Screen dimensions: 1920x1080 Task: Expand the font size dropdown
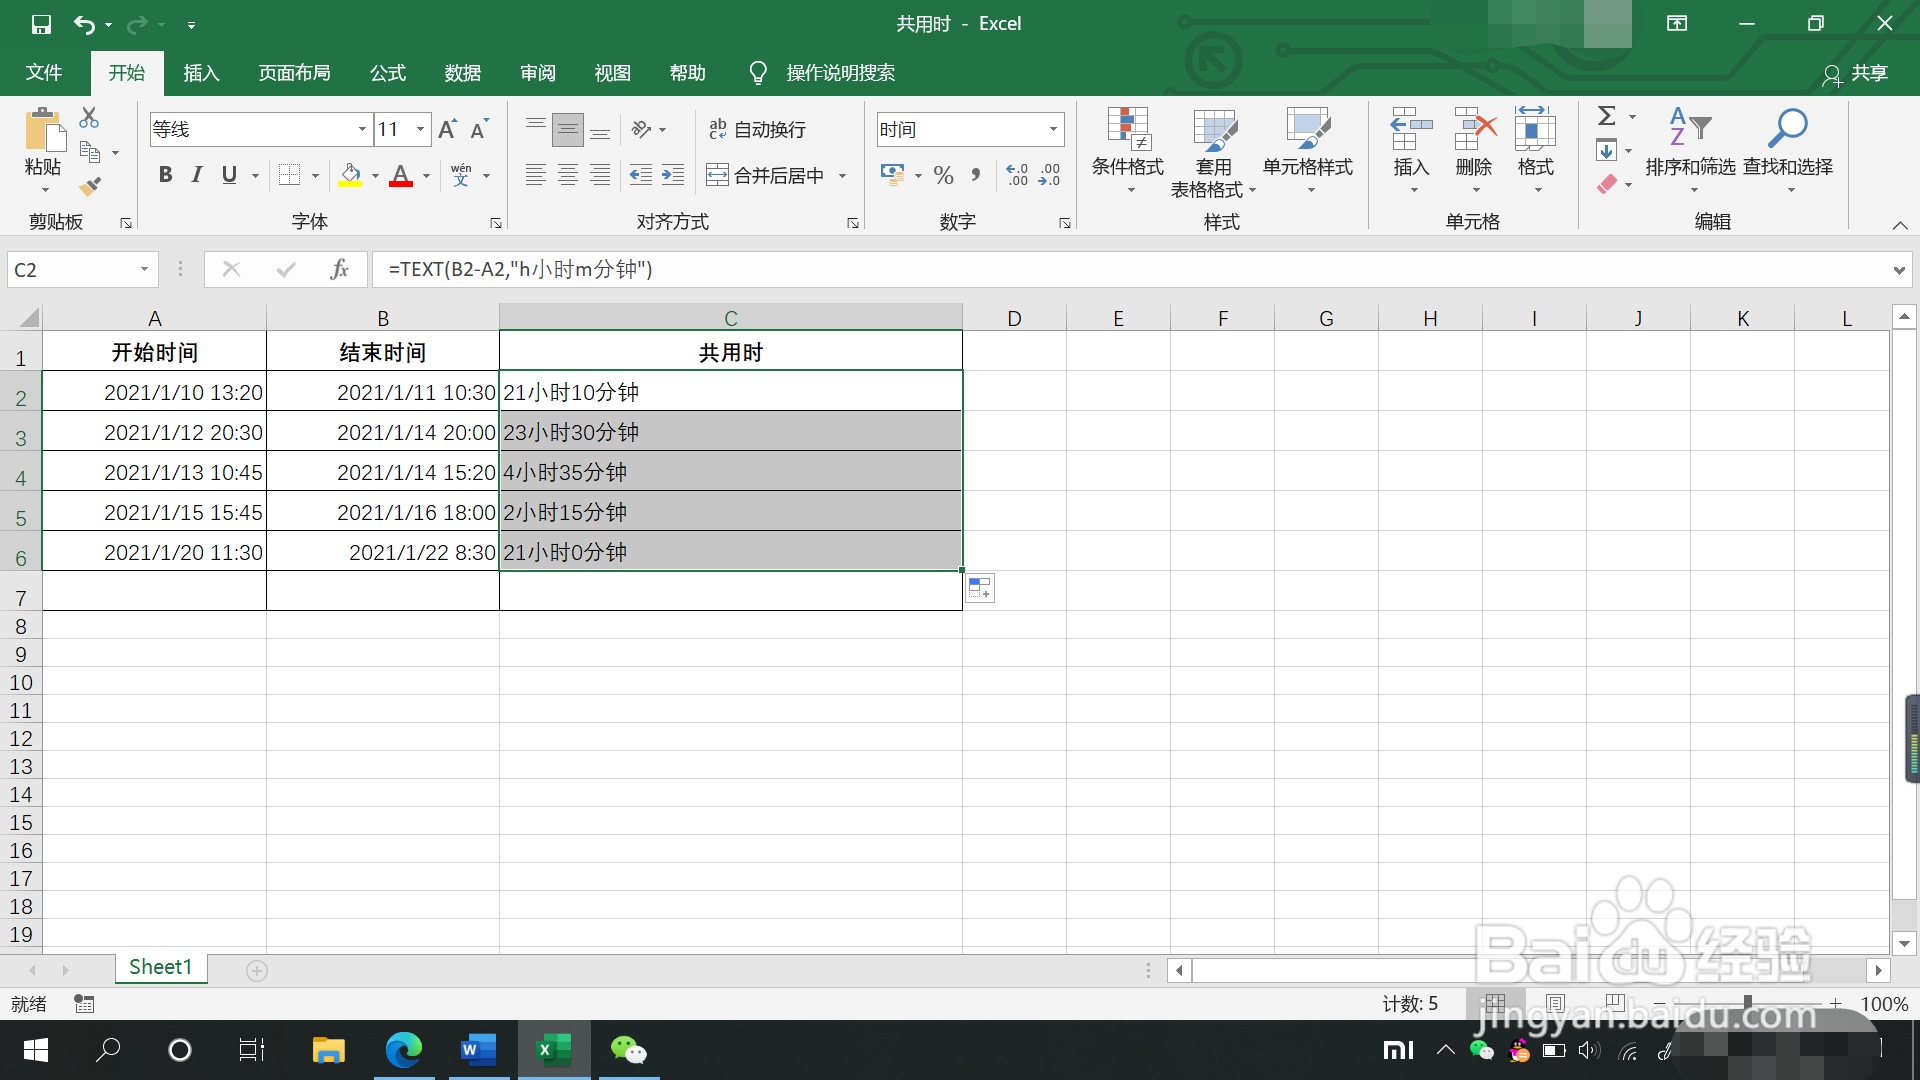[x=421, y=129]
